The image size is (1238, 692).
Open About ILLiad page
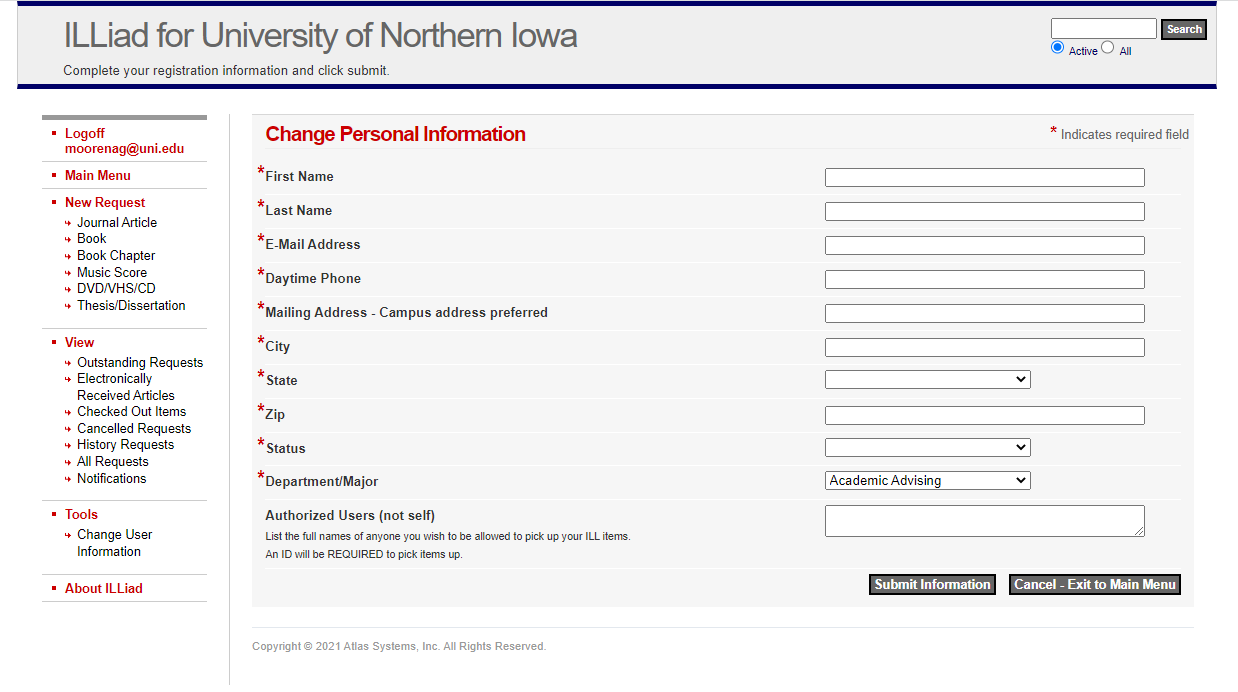(x=104, y=589)
